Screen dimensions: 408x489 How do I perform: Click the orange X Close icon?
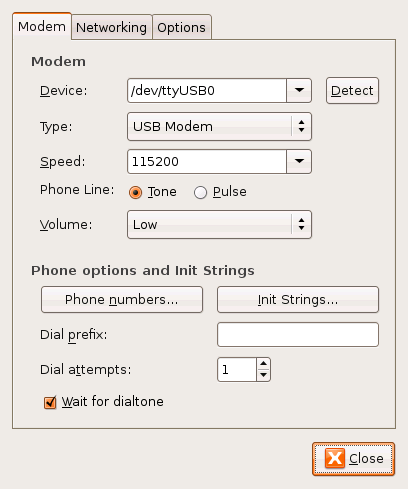tap(335, 458)
